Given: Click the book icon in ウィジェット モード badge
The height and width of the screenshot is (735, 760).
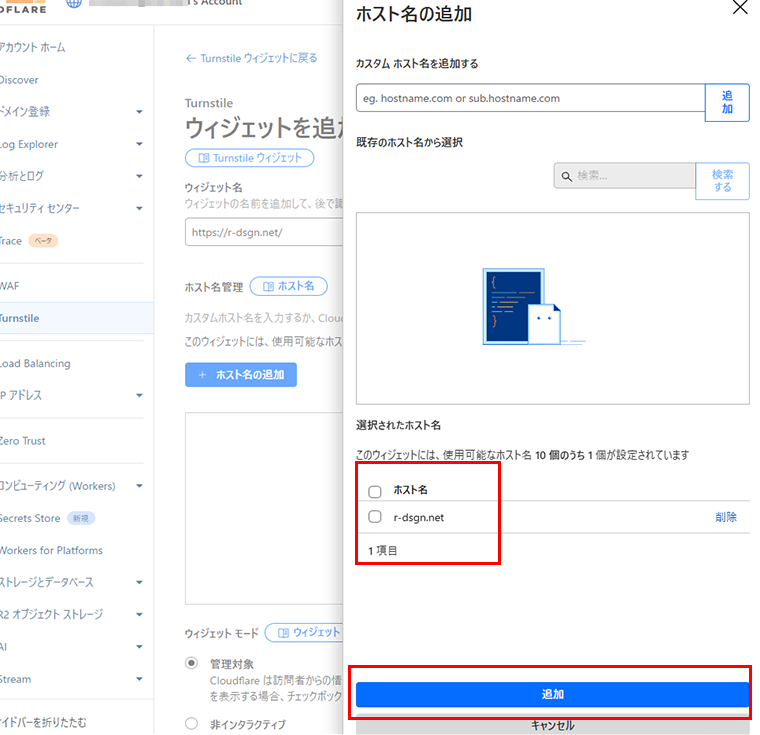Looking at the screenshot, I should tap(284, 633).
